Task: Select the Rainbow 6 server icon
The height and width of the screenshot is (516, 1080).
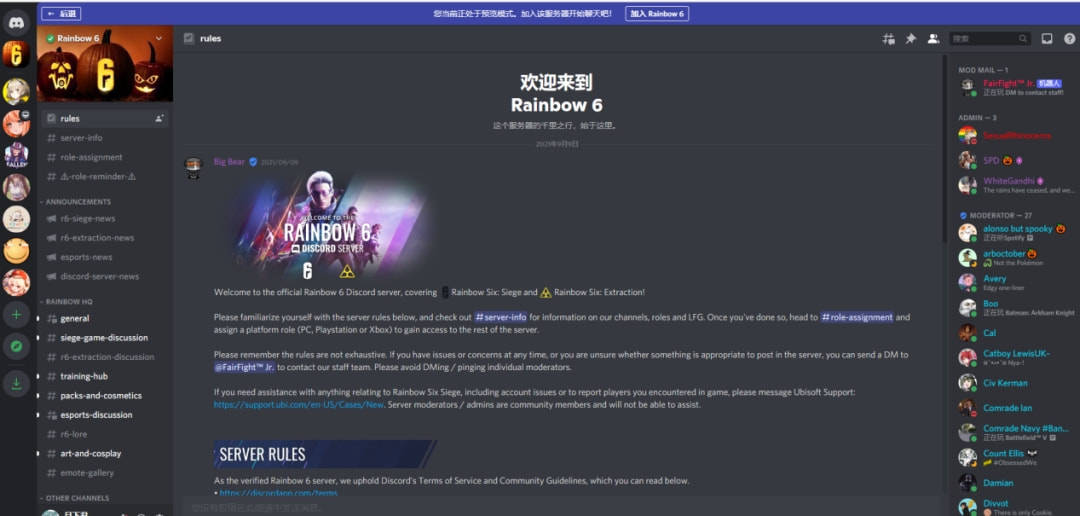Action: click(x=16, y=54)
